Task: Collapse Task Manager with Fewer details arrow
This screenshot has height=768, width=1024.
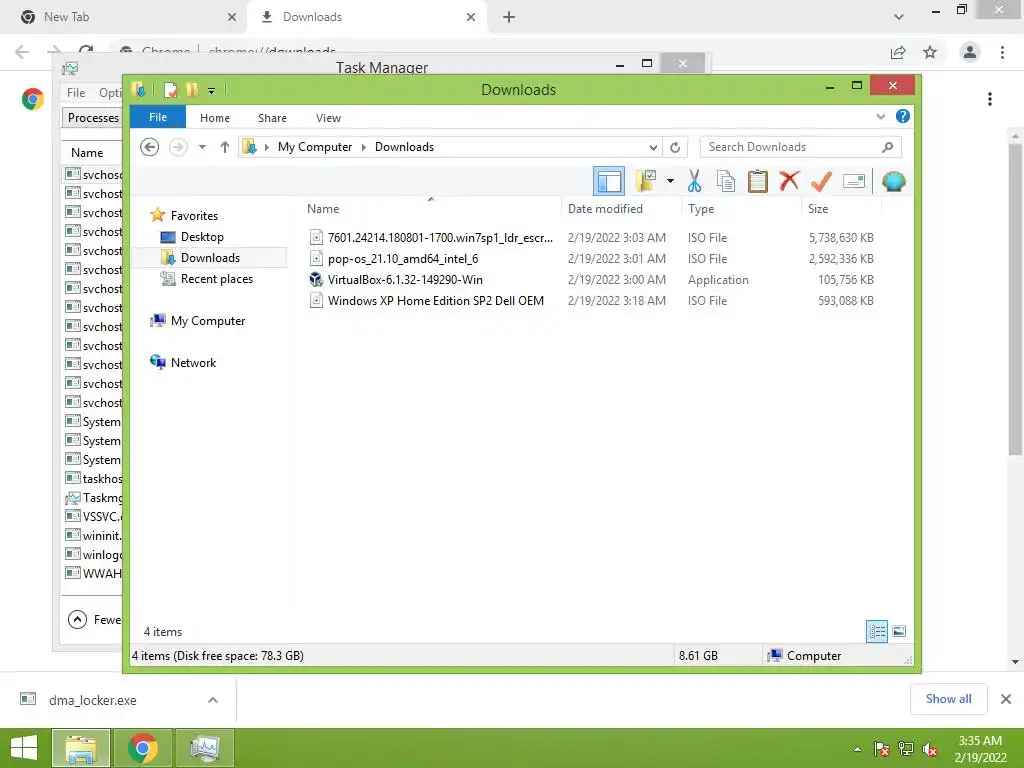Action: (x=77, y=619)
